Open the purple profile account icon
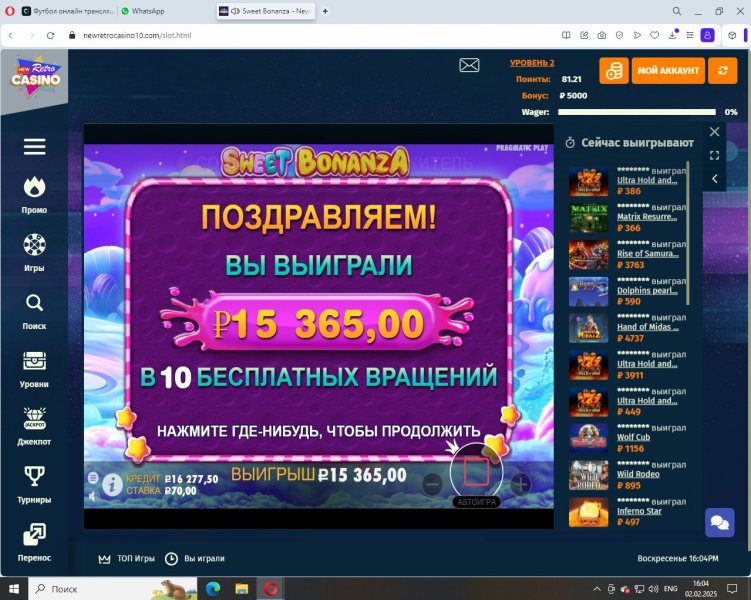751x600 pixels. click(707, 35)
